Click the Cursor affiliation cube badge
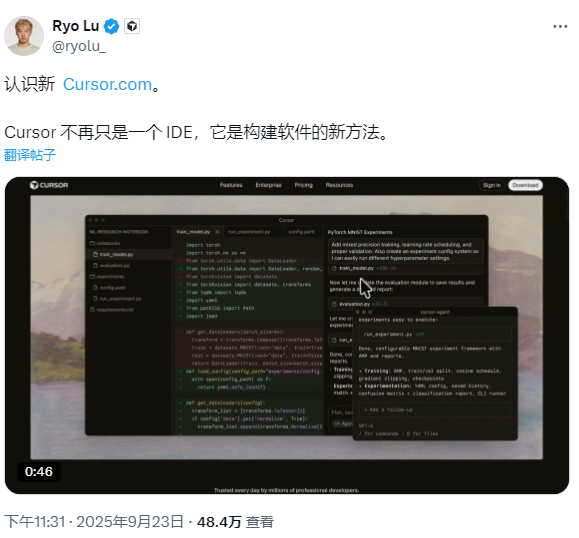The width and height of the screenshot is (579, 538). (x=132, y=26)
